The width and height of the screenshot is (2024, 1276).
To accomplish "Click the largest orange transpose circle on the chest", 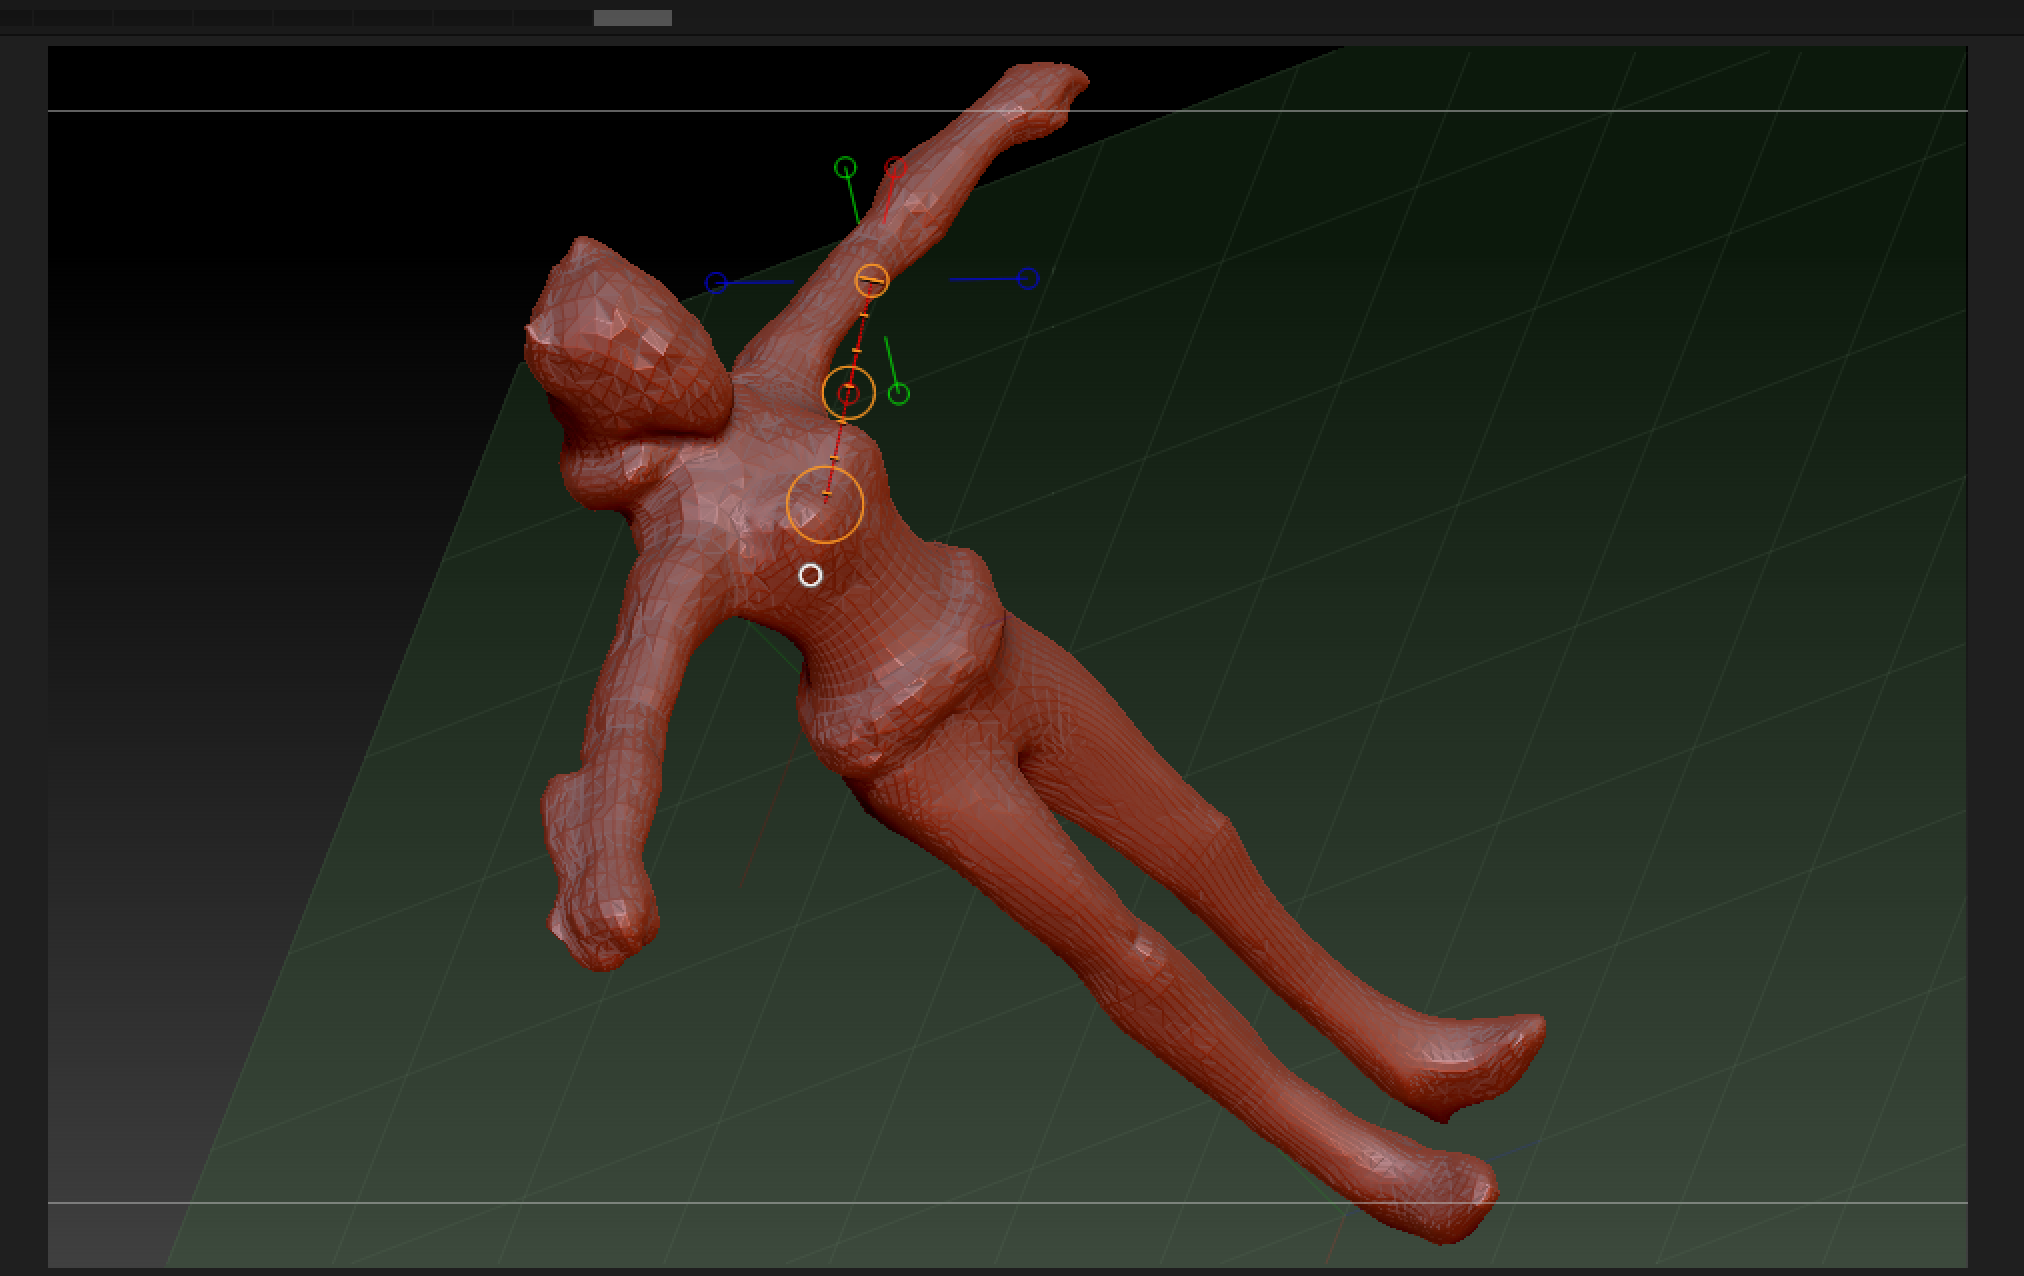I will coord(825,505).
